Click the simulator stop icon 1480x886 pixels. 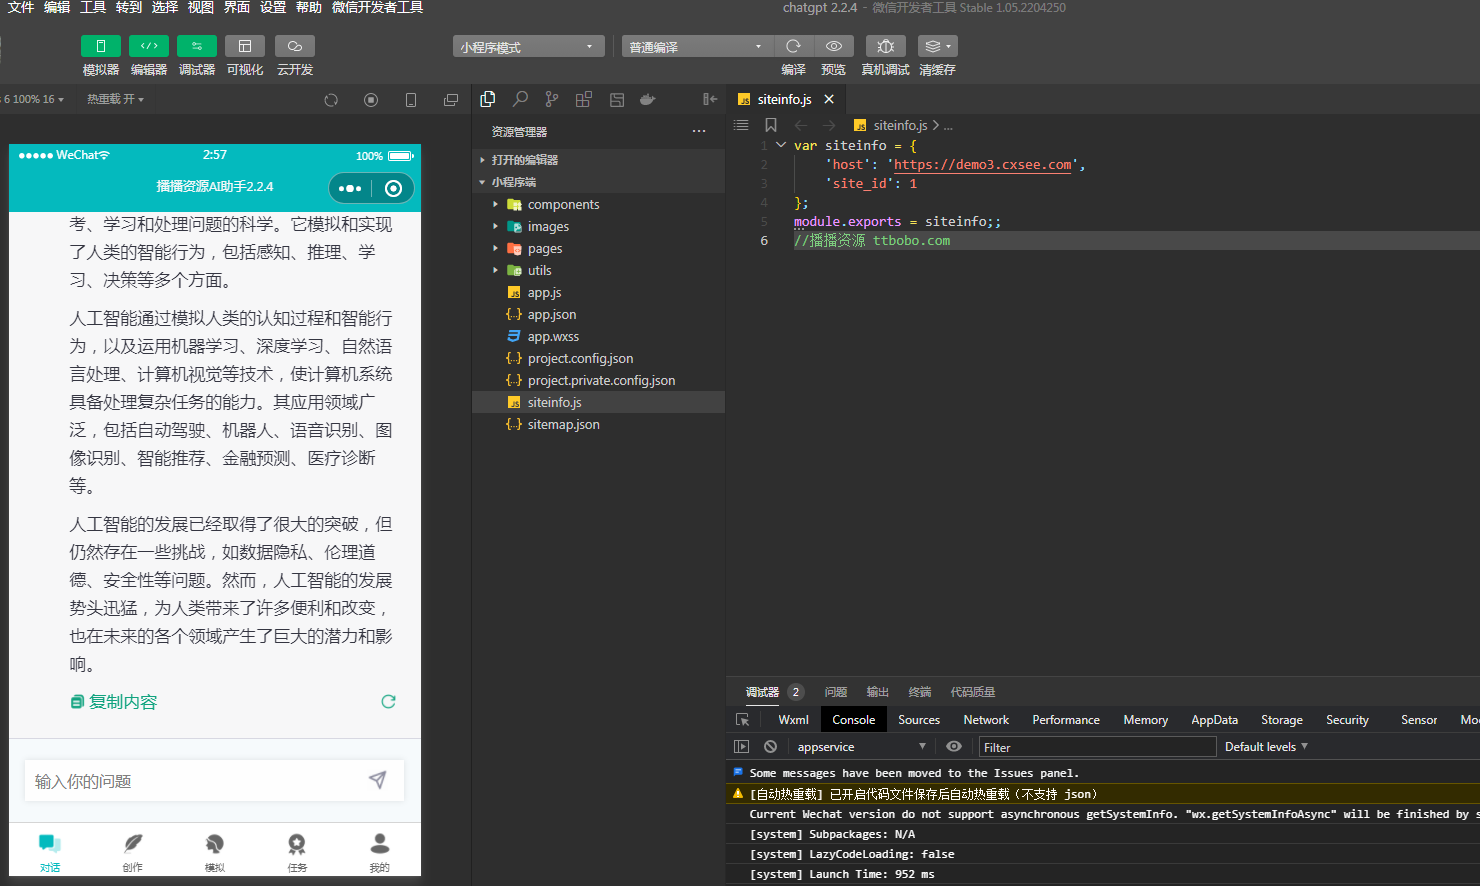(x=371, y=100)
